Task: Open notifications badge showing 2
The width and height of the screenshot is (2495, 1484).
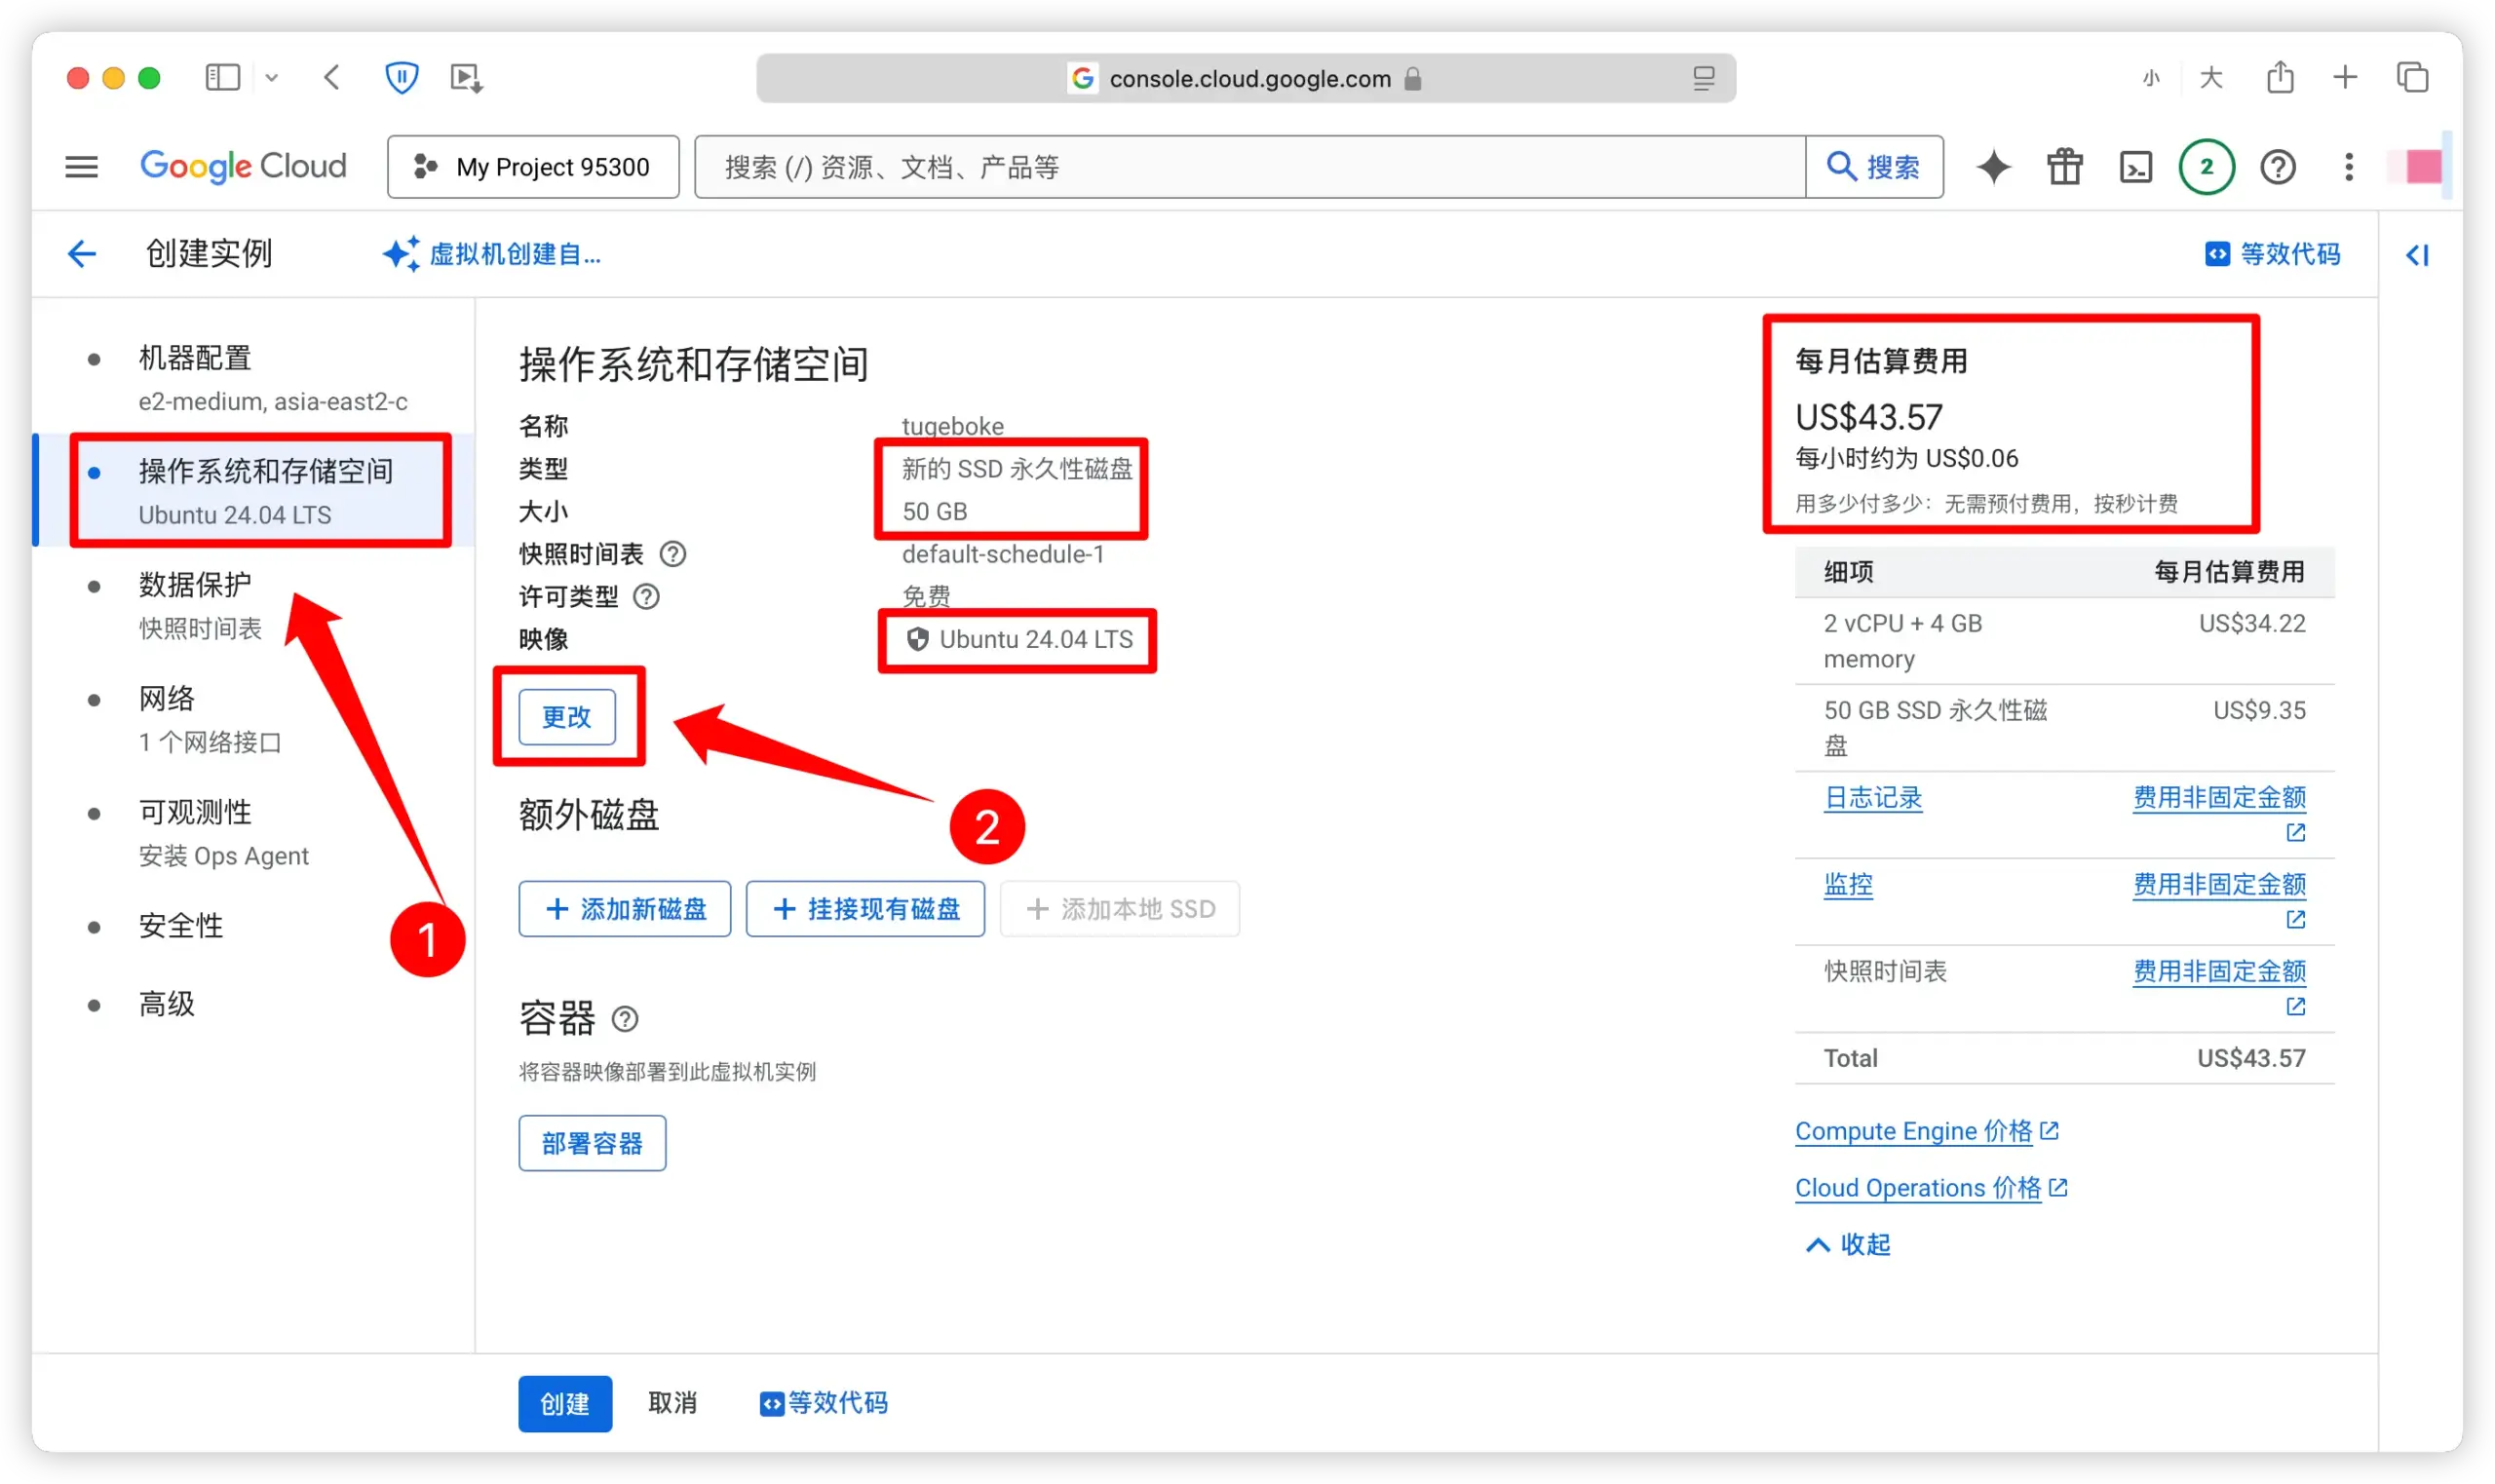Action: point(2206,166)
